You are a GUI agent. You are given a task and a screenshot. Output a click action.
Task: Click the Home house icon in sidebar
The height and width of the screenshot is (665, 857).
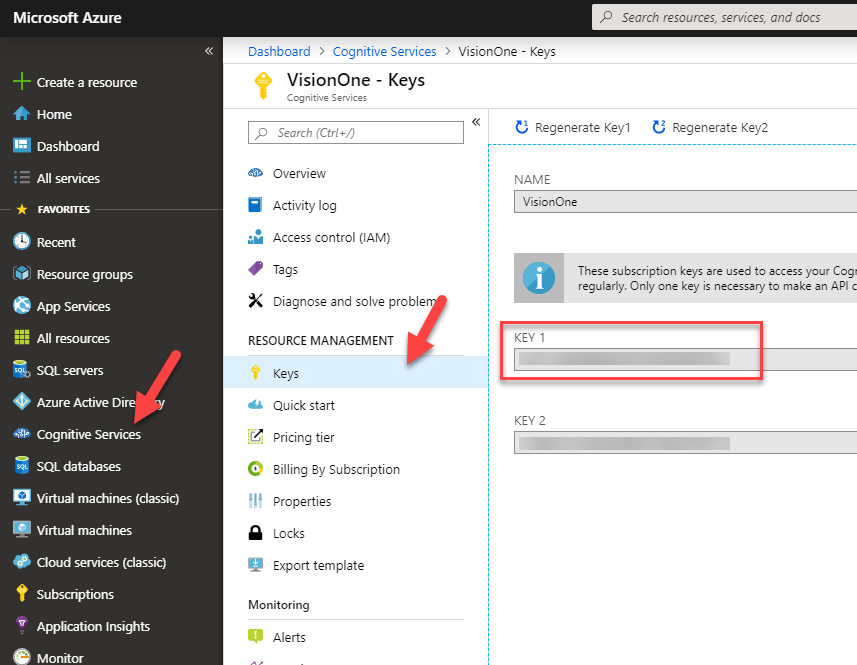pyautogui.click(x=21, y=114)
